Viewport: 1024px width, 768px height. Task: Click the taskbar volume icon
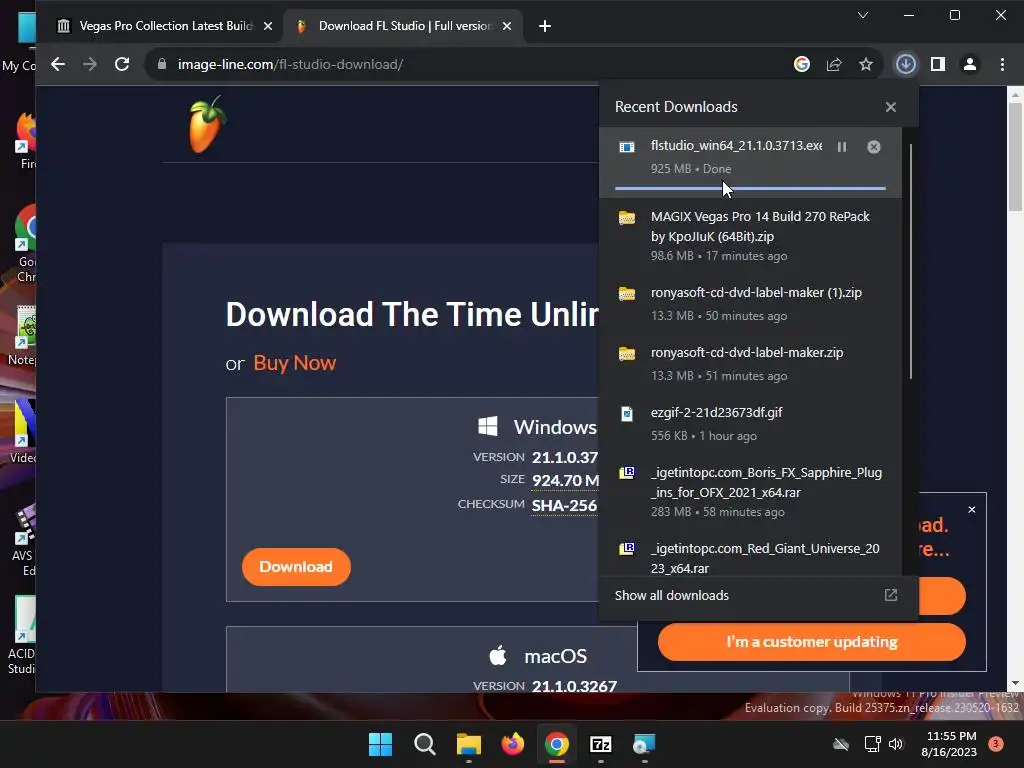click(x=896, y=744)
